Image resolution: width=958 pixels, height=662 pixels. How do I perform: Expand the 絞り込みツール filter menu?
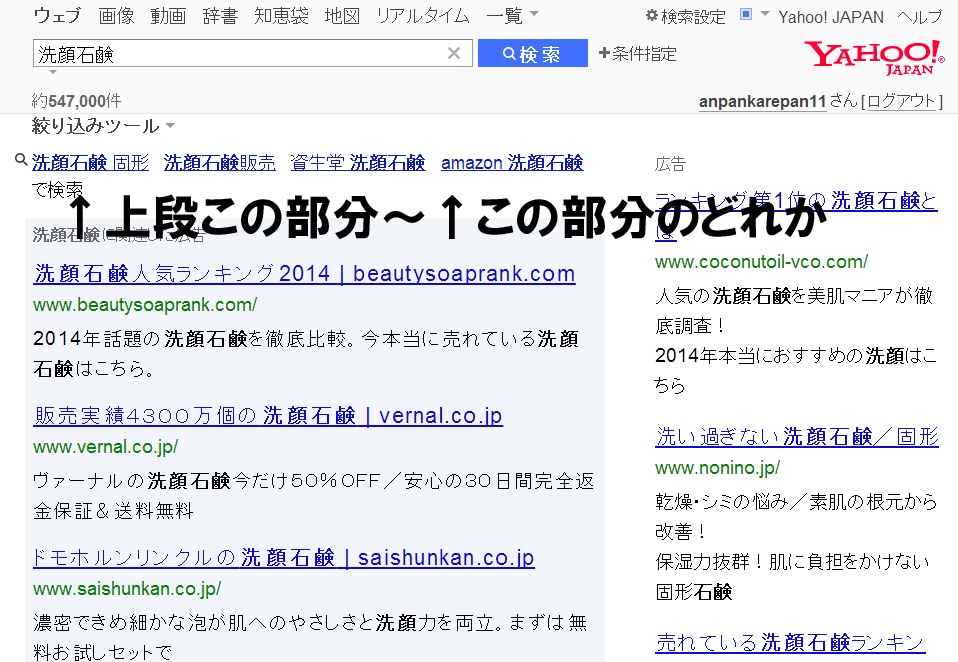click(x=103, y=126)
